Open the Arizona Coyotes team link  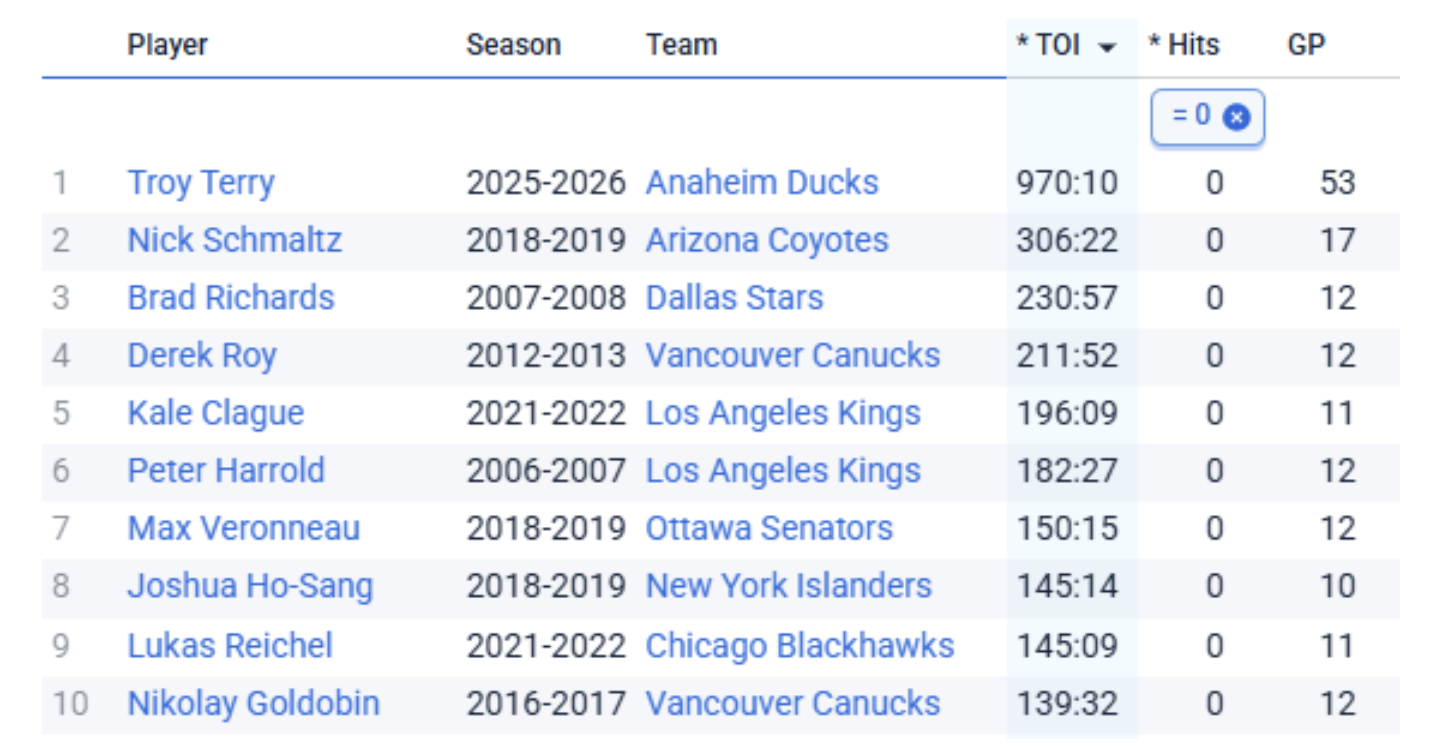tap(766, 241)
